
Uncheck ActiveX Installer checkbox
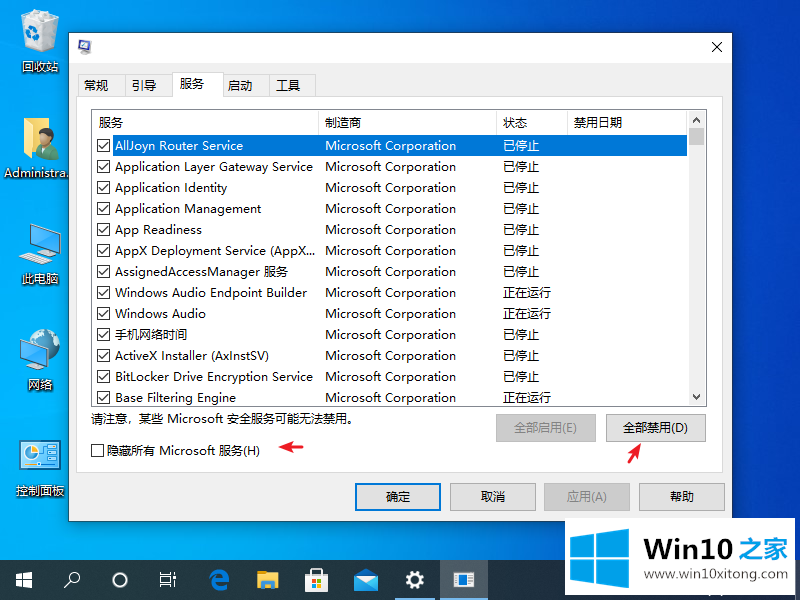104,356
